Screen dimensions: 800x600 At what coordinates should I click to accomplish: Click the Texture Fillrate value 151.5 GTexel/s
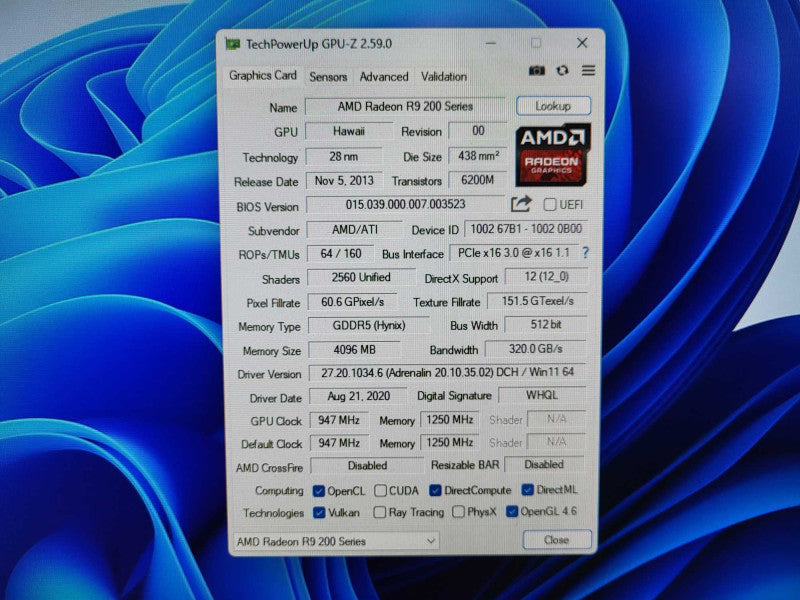coord(538,301)
